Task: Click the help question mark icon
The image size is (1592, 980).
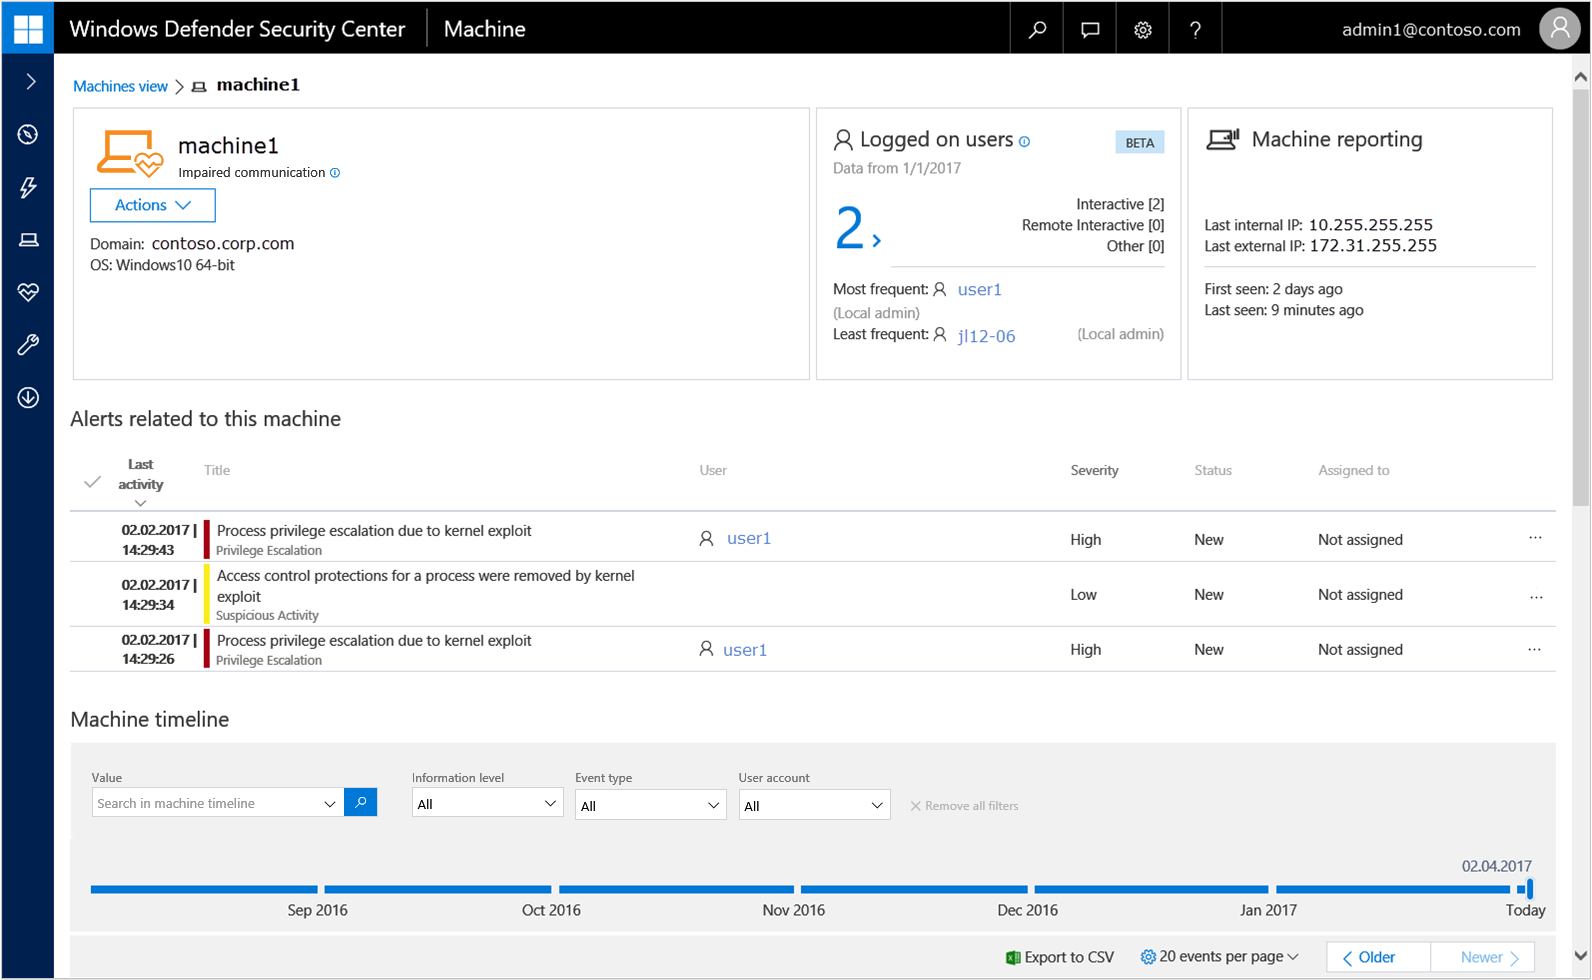Action: [1195, 29]
